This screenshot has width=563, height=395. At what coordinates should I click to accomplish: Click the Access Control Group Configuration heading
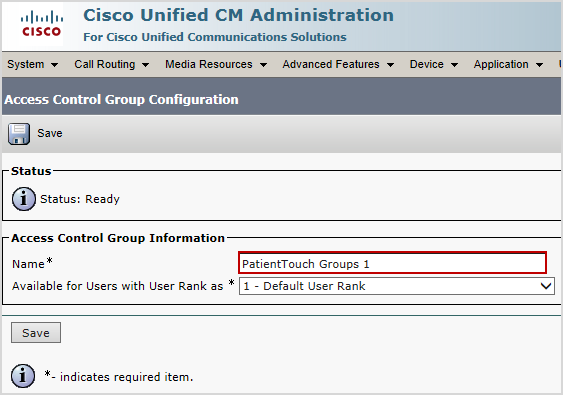121,99
